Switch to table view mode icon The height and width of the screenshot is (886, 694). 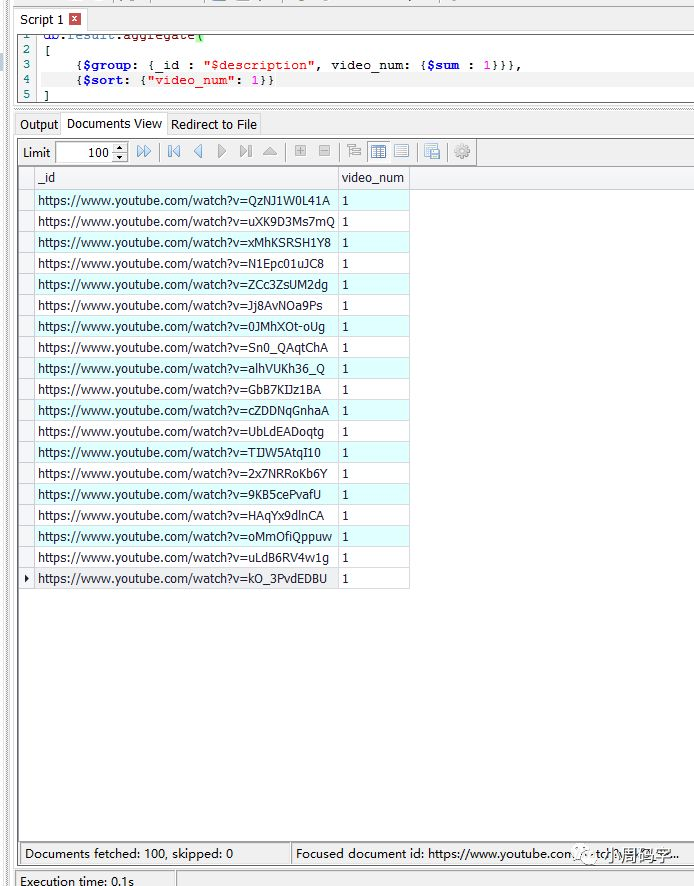[x=378, y=151]
